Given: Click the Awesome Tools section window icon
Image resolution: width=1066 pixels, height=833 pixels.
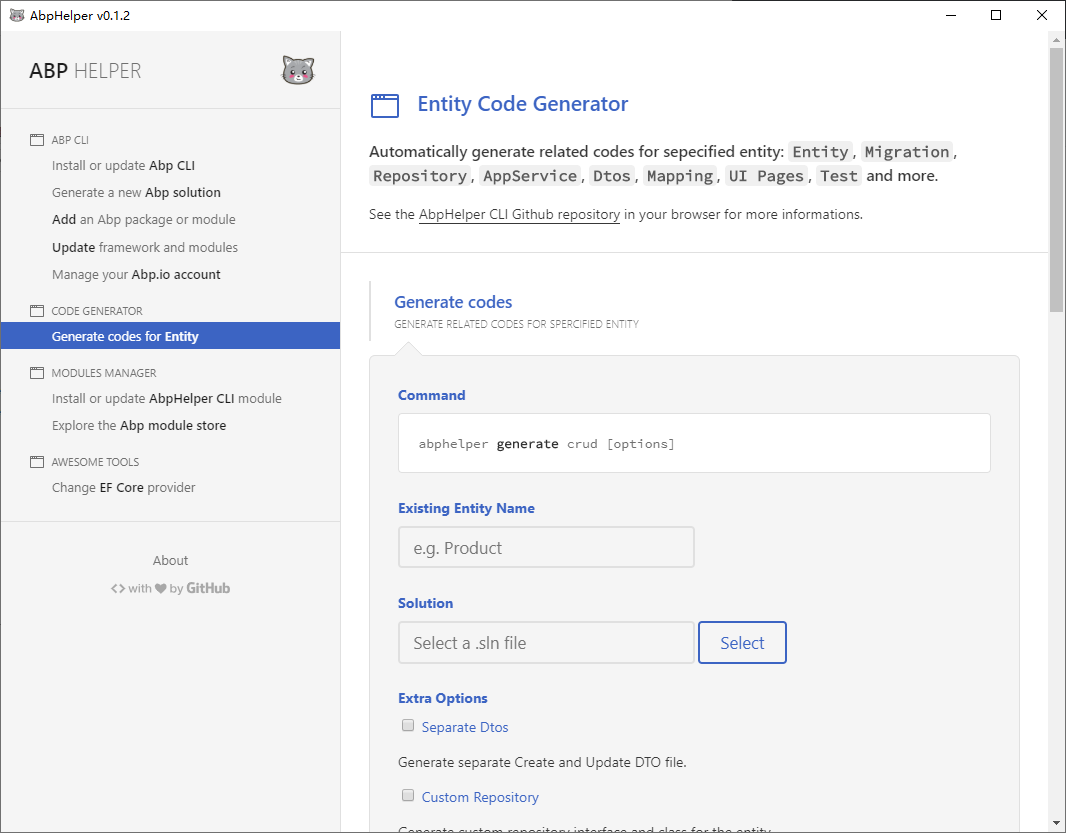Looking at the screenshot, I should [37, 462].
